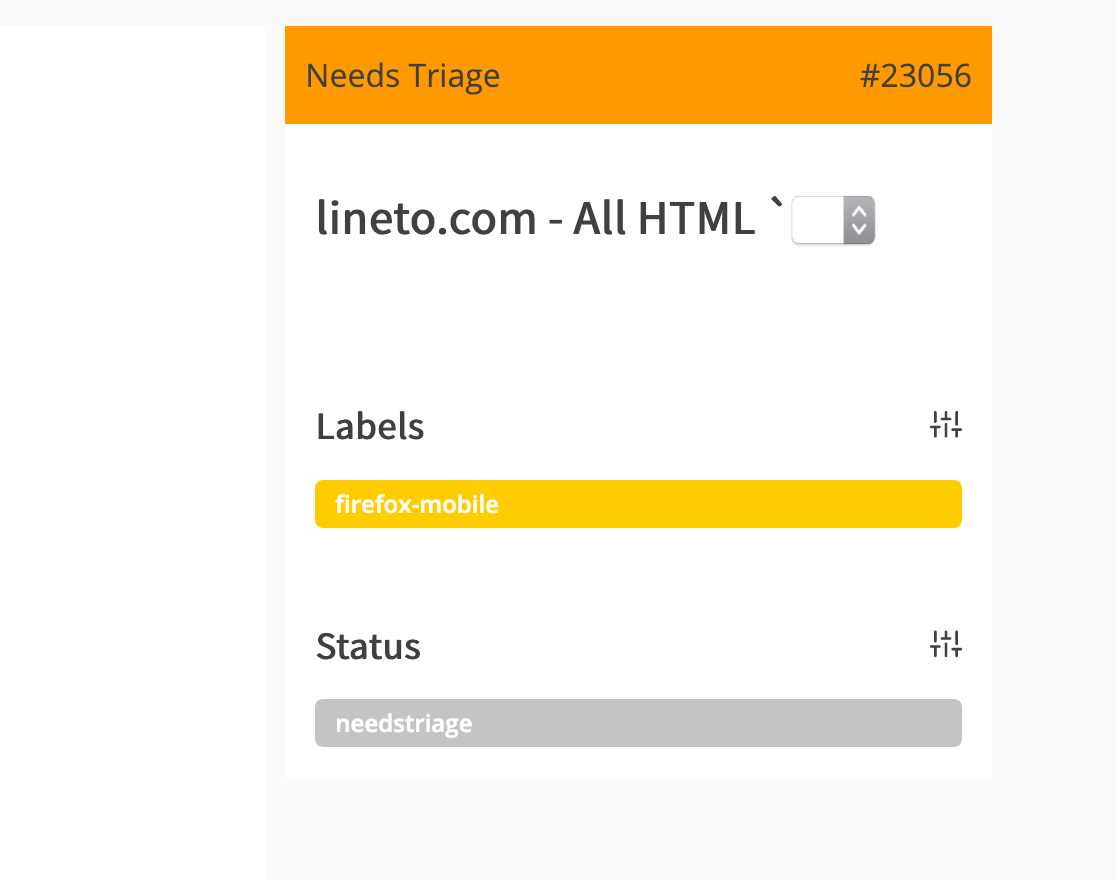Click the orange header bar

click(x=638, y=75)
